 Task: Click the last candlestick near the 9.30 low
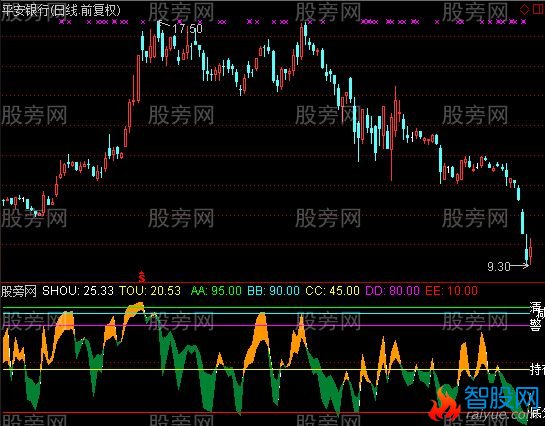[531, 251]
